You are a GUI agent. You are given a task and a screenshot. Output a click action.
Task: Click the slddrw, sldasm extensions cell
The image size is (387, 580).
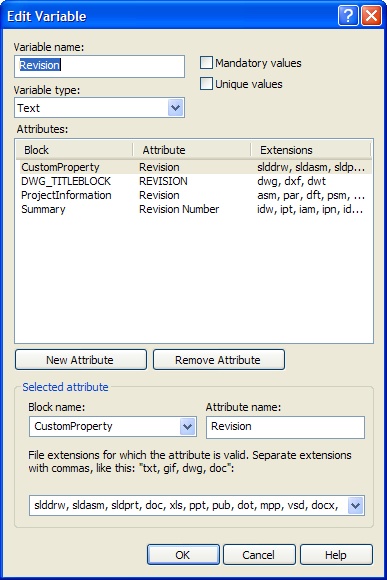click(311, 167)
